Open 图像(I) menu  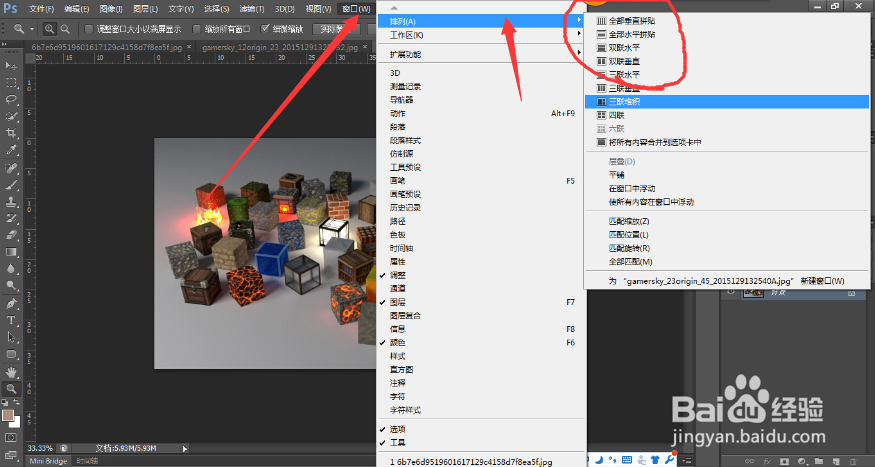click(111, 9)
